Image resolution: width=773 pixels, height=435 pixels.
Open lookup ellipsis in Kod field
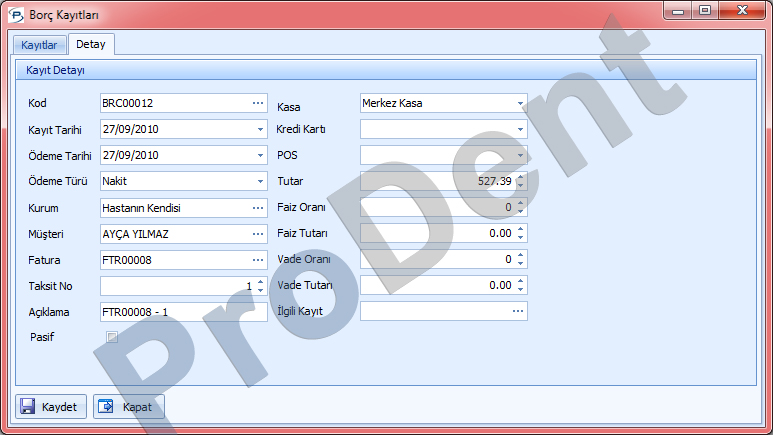[258, 103]
